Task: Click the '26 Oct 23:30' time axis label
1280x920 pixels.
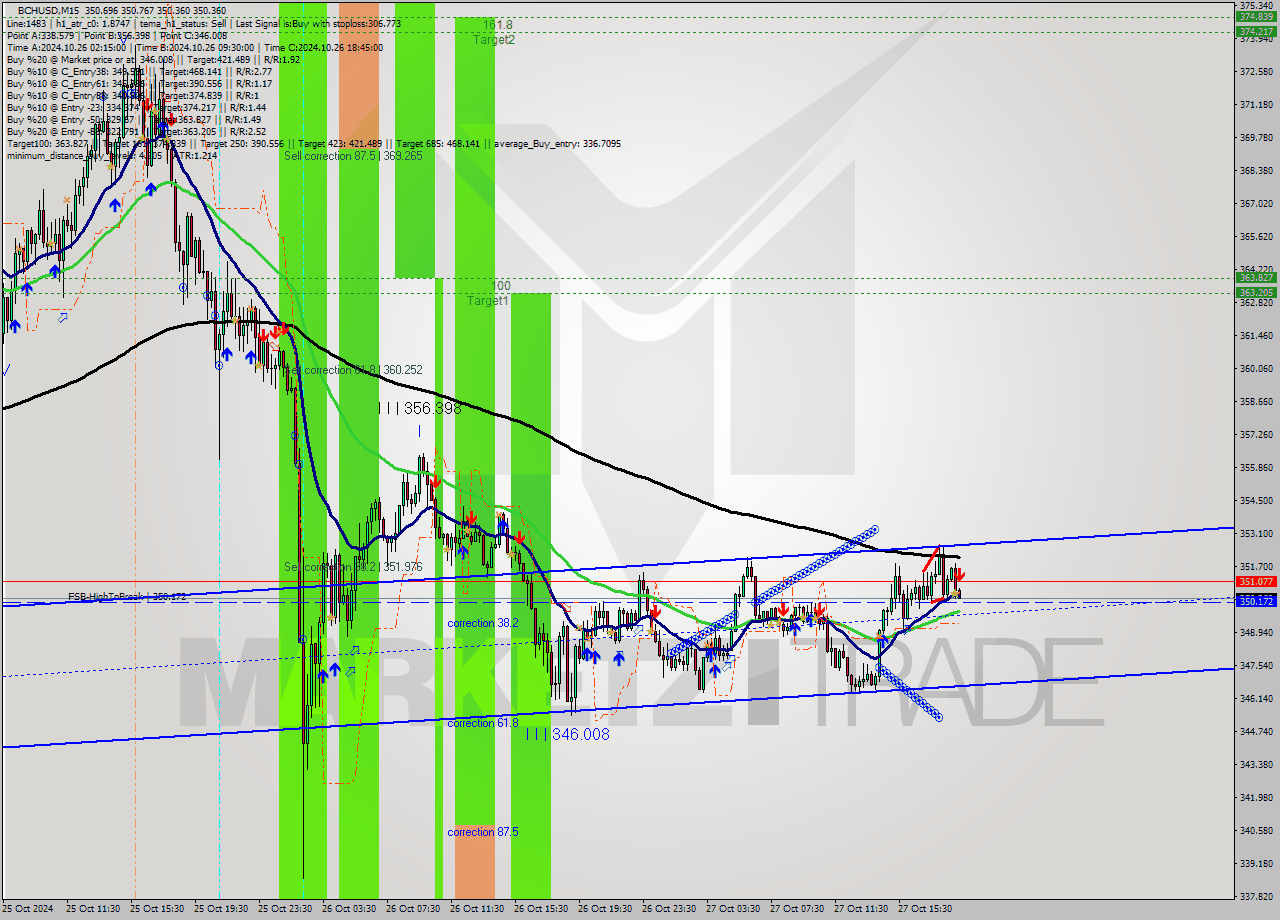Action: [668, 909]
